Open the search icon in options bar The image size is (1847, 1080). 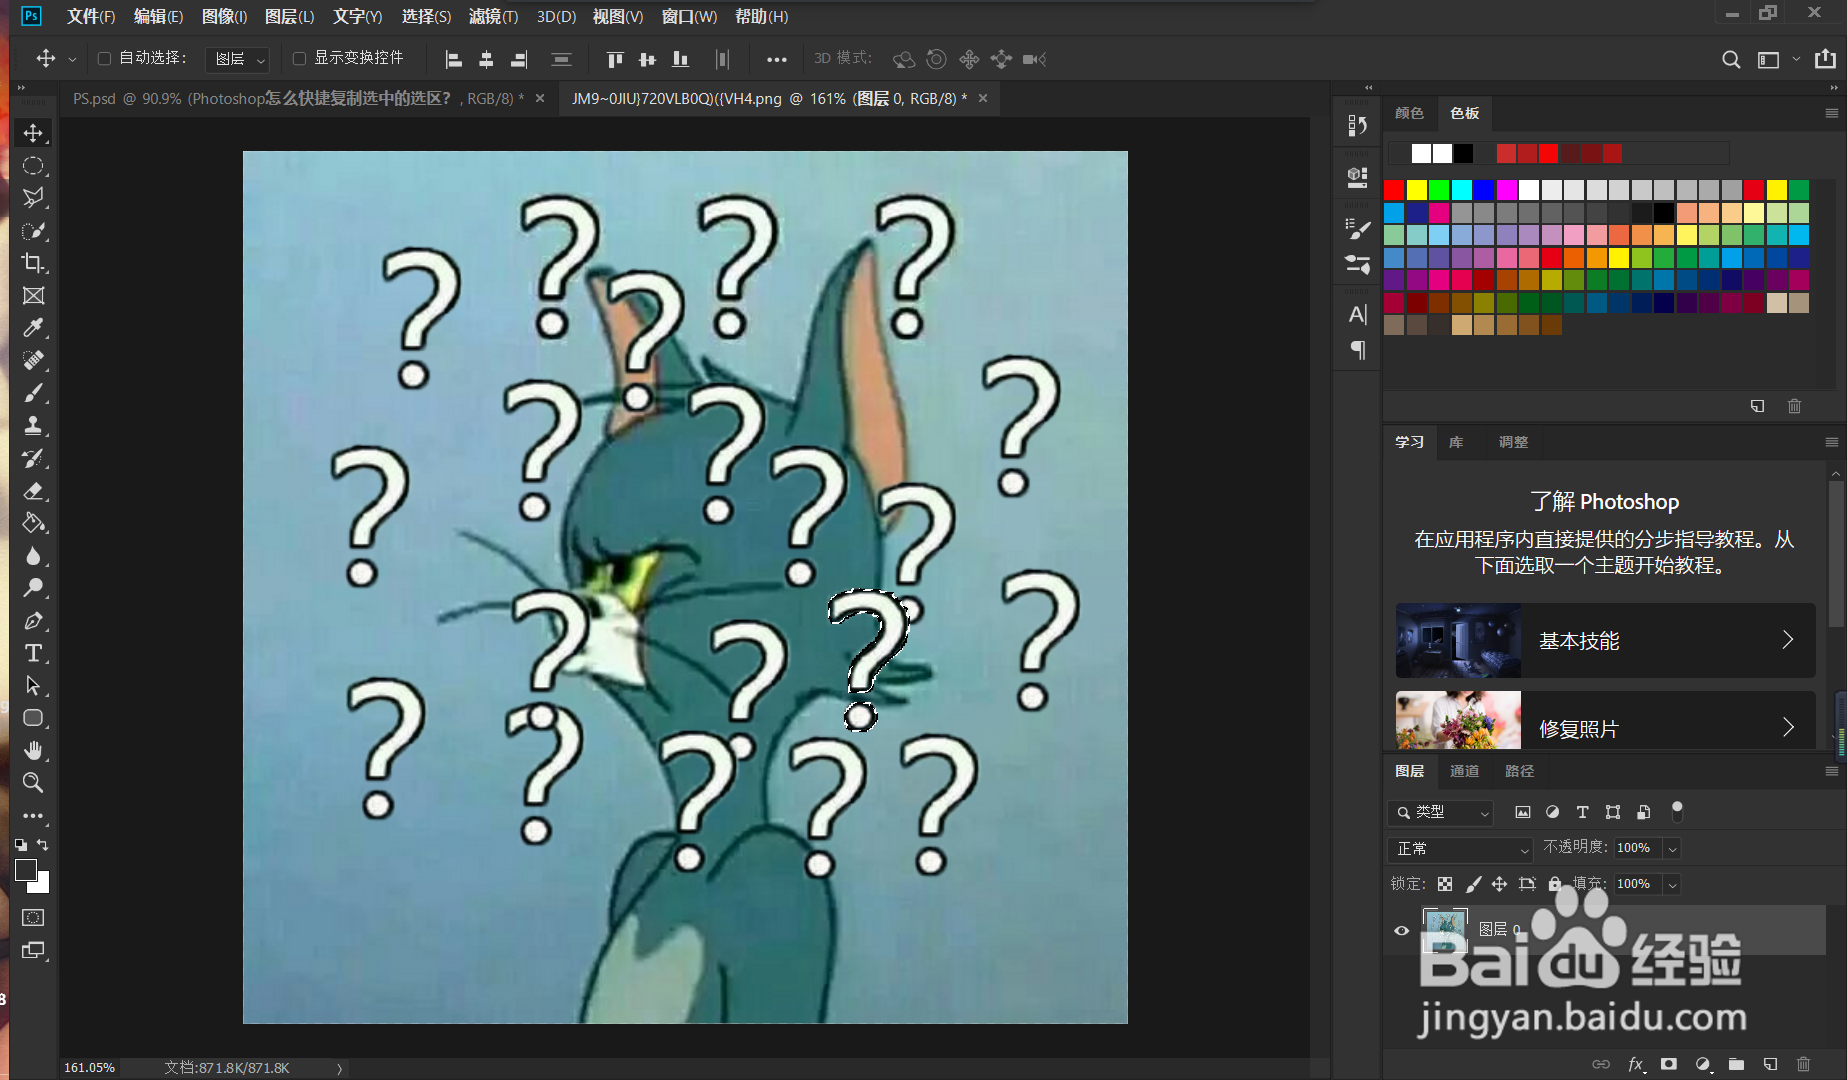point(1731,60)
